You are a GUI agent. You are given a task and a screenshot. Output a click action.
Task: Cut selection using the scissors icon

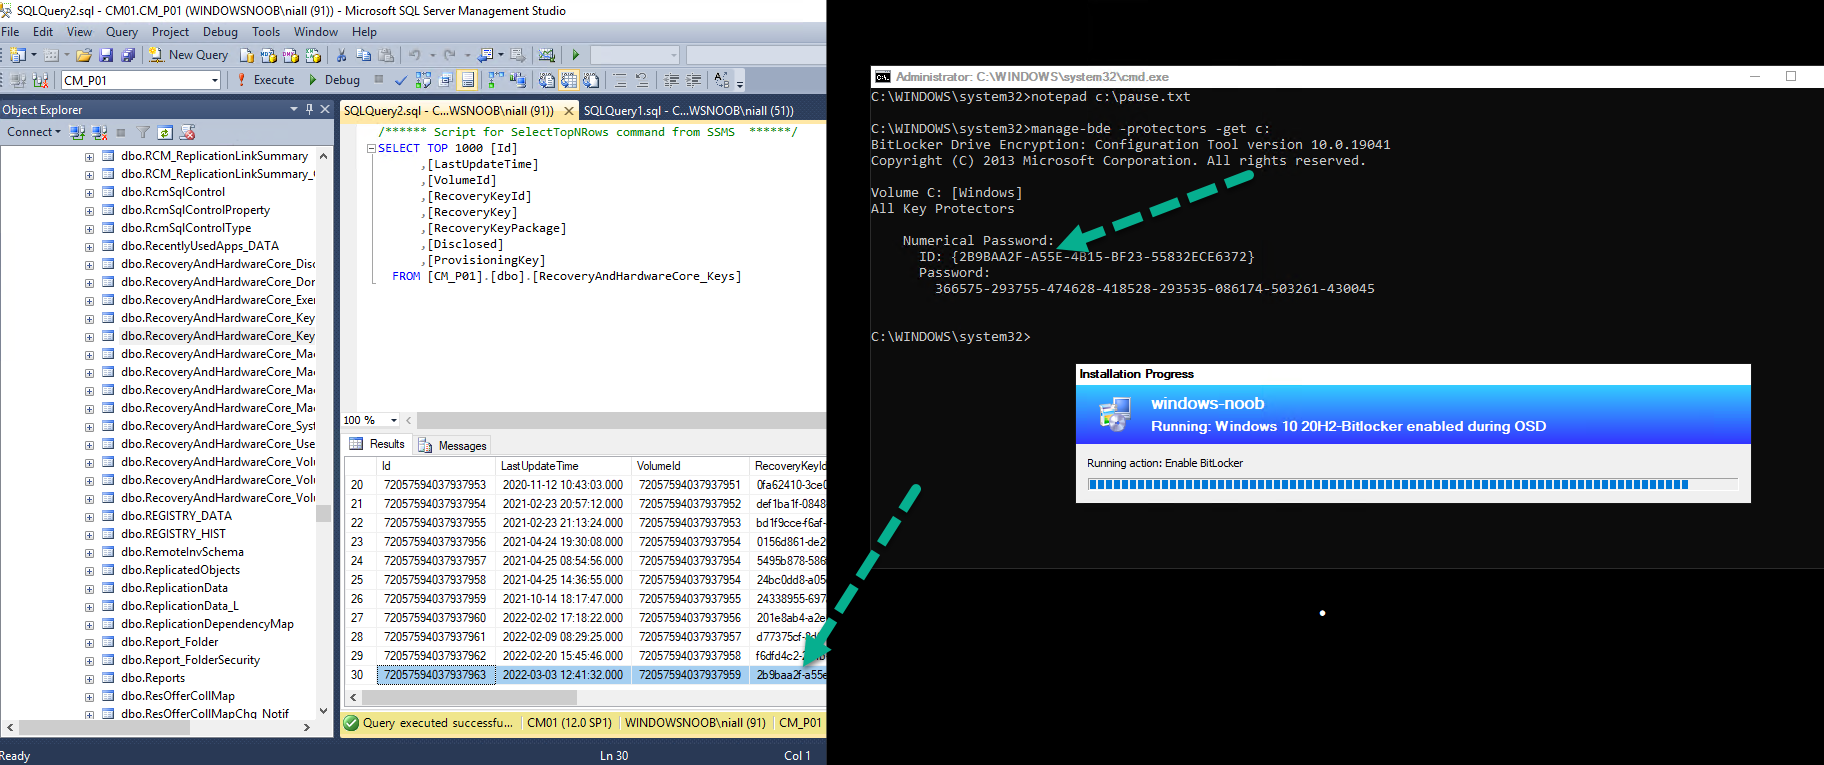coord(341,55)
